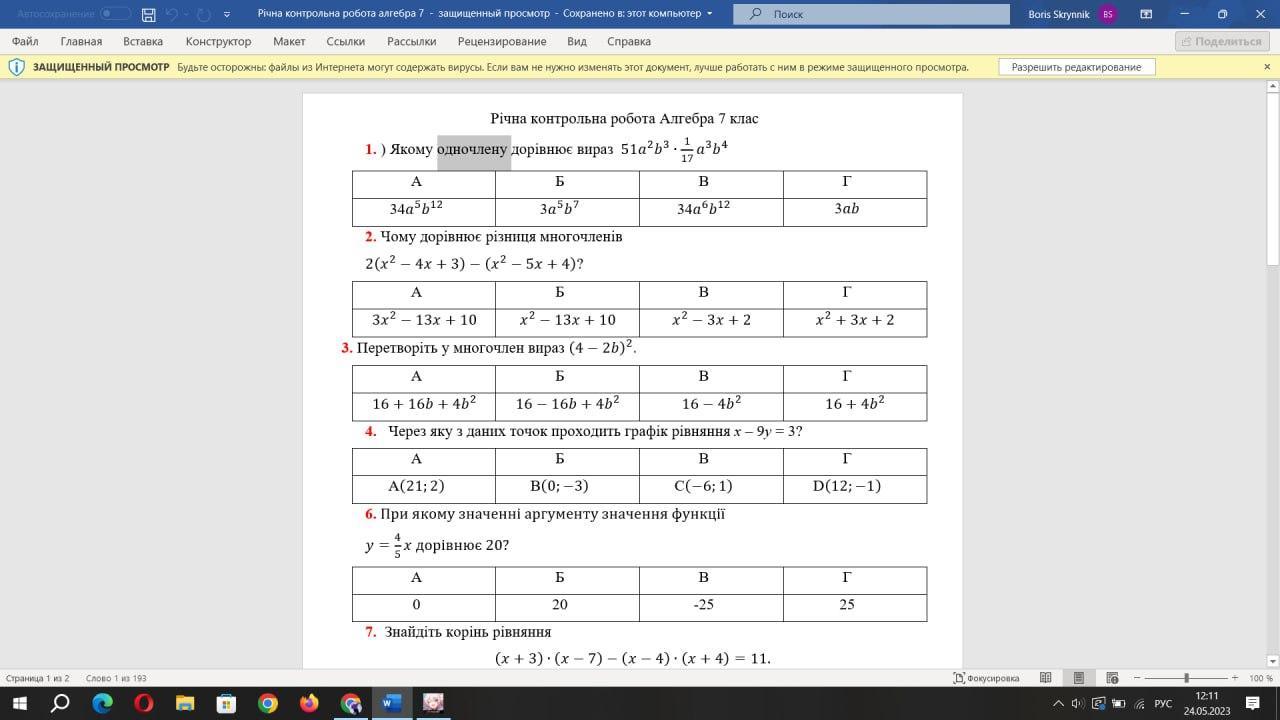1280x720 pixels.
Task: Open the Windows Start menu
Action: (x=19, y=703)
